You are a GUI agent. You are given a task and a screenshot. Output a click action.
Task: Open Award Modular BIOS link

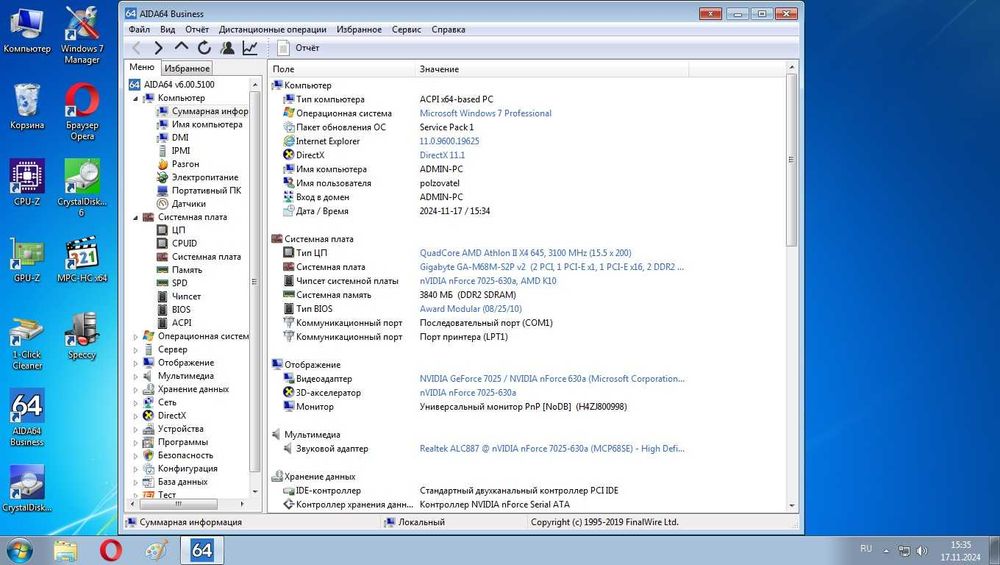click(x=471, y=309)
